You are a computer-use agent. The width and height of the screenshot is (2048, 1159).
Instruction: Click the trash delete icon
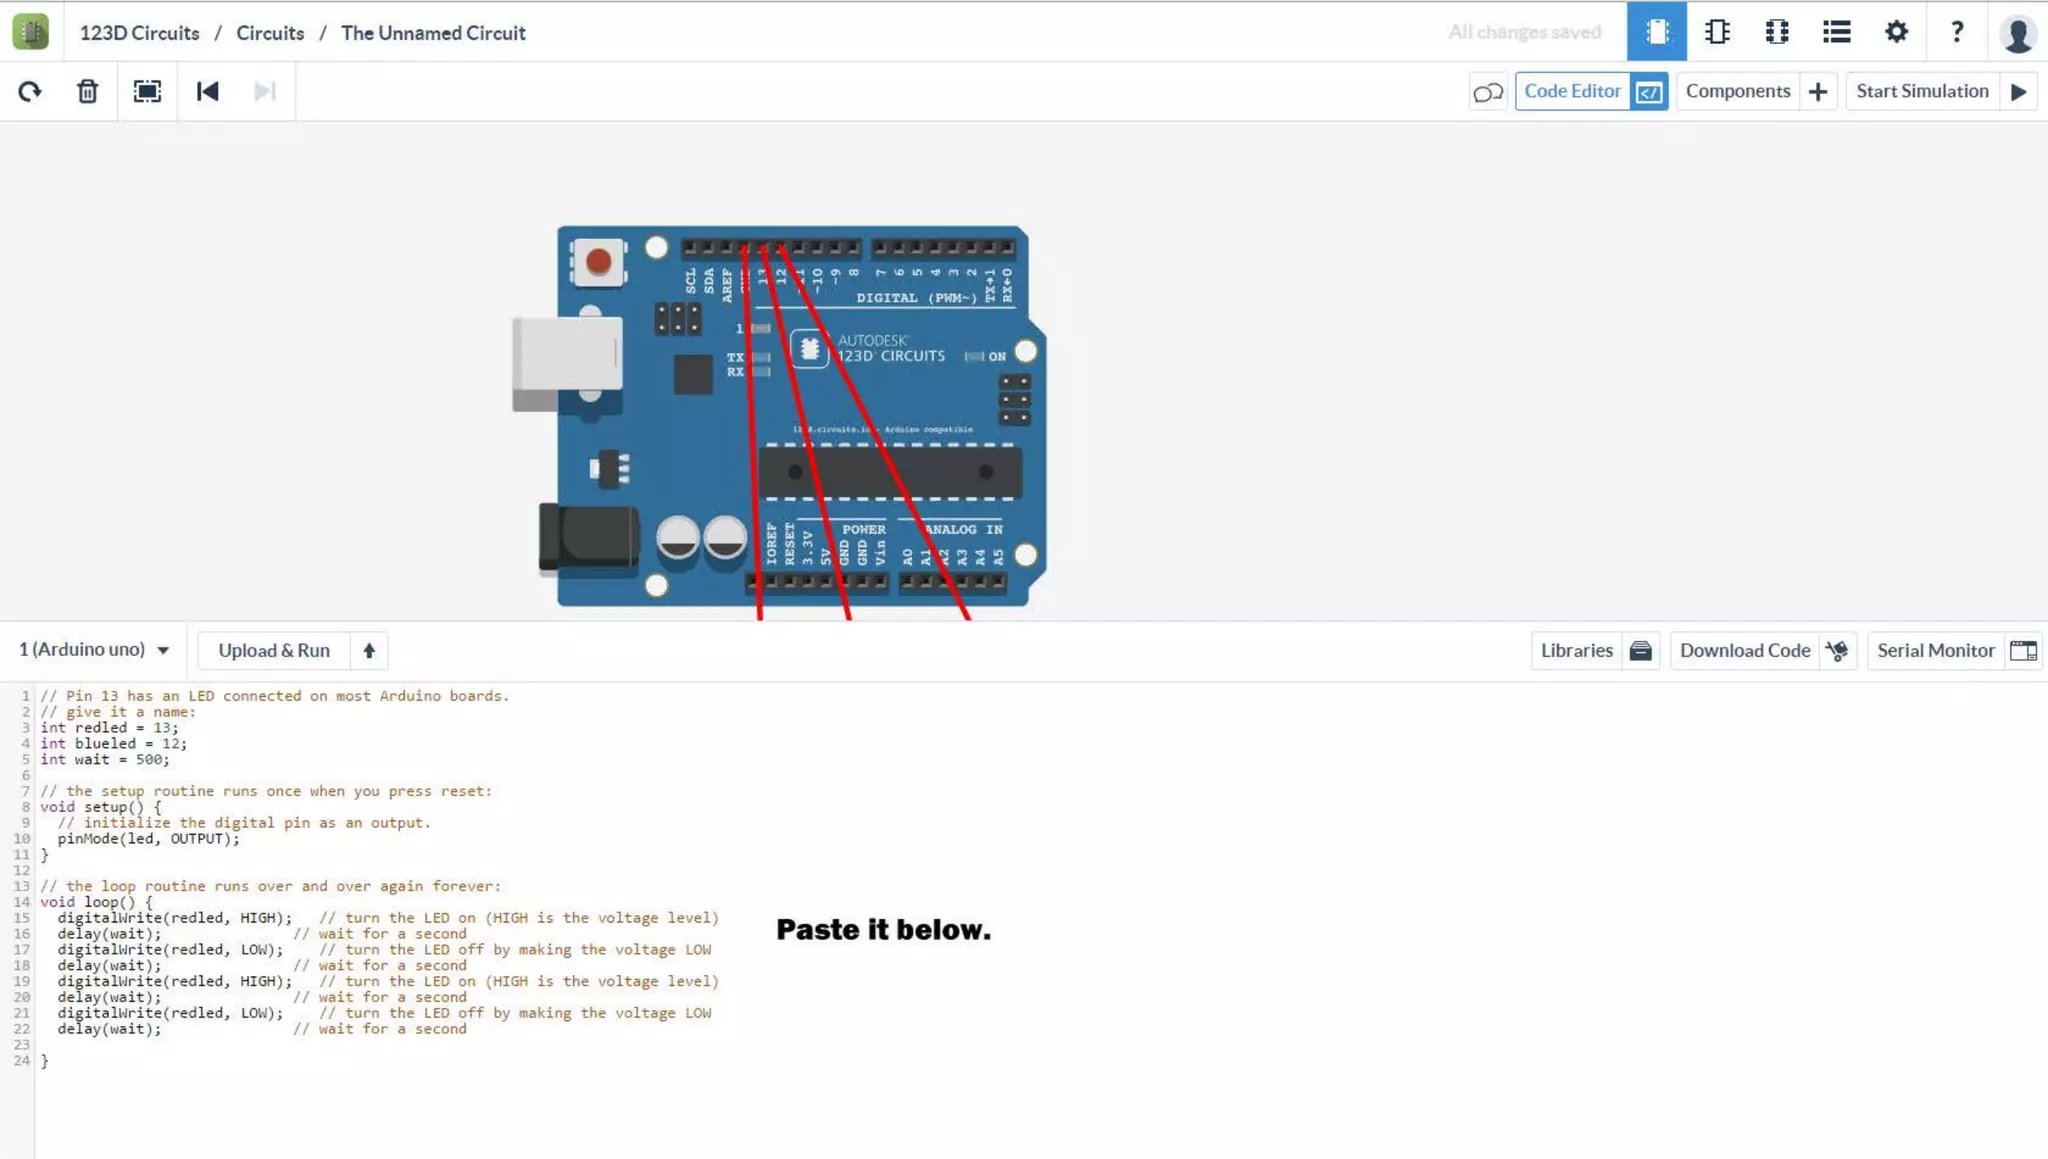click(88, 92)
